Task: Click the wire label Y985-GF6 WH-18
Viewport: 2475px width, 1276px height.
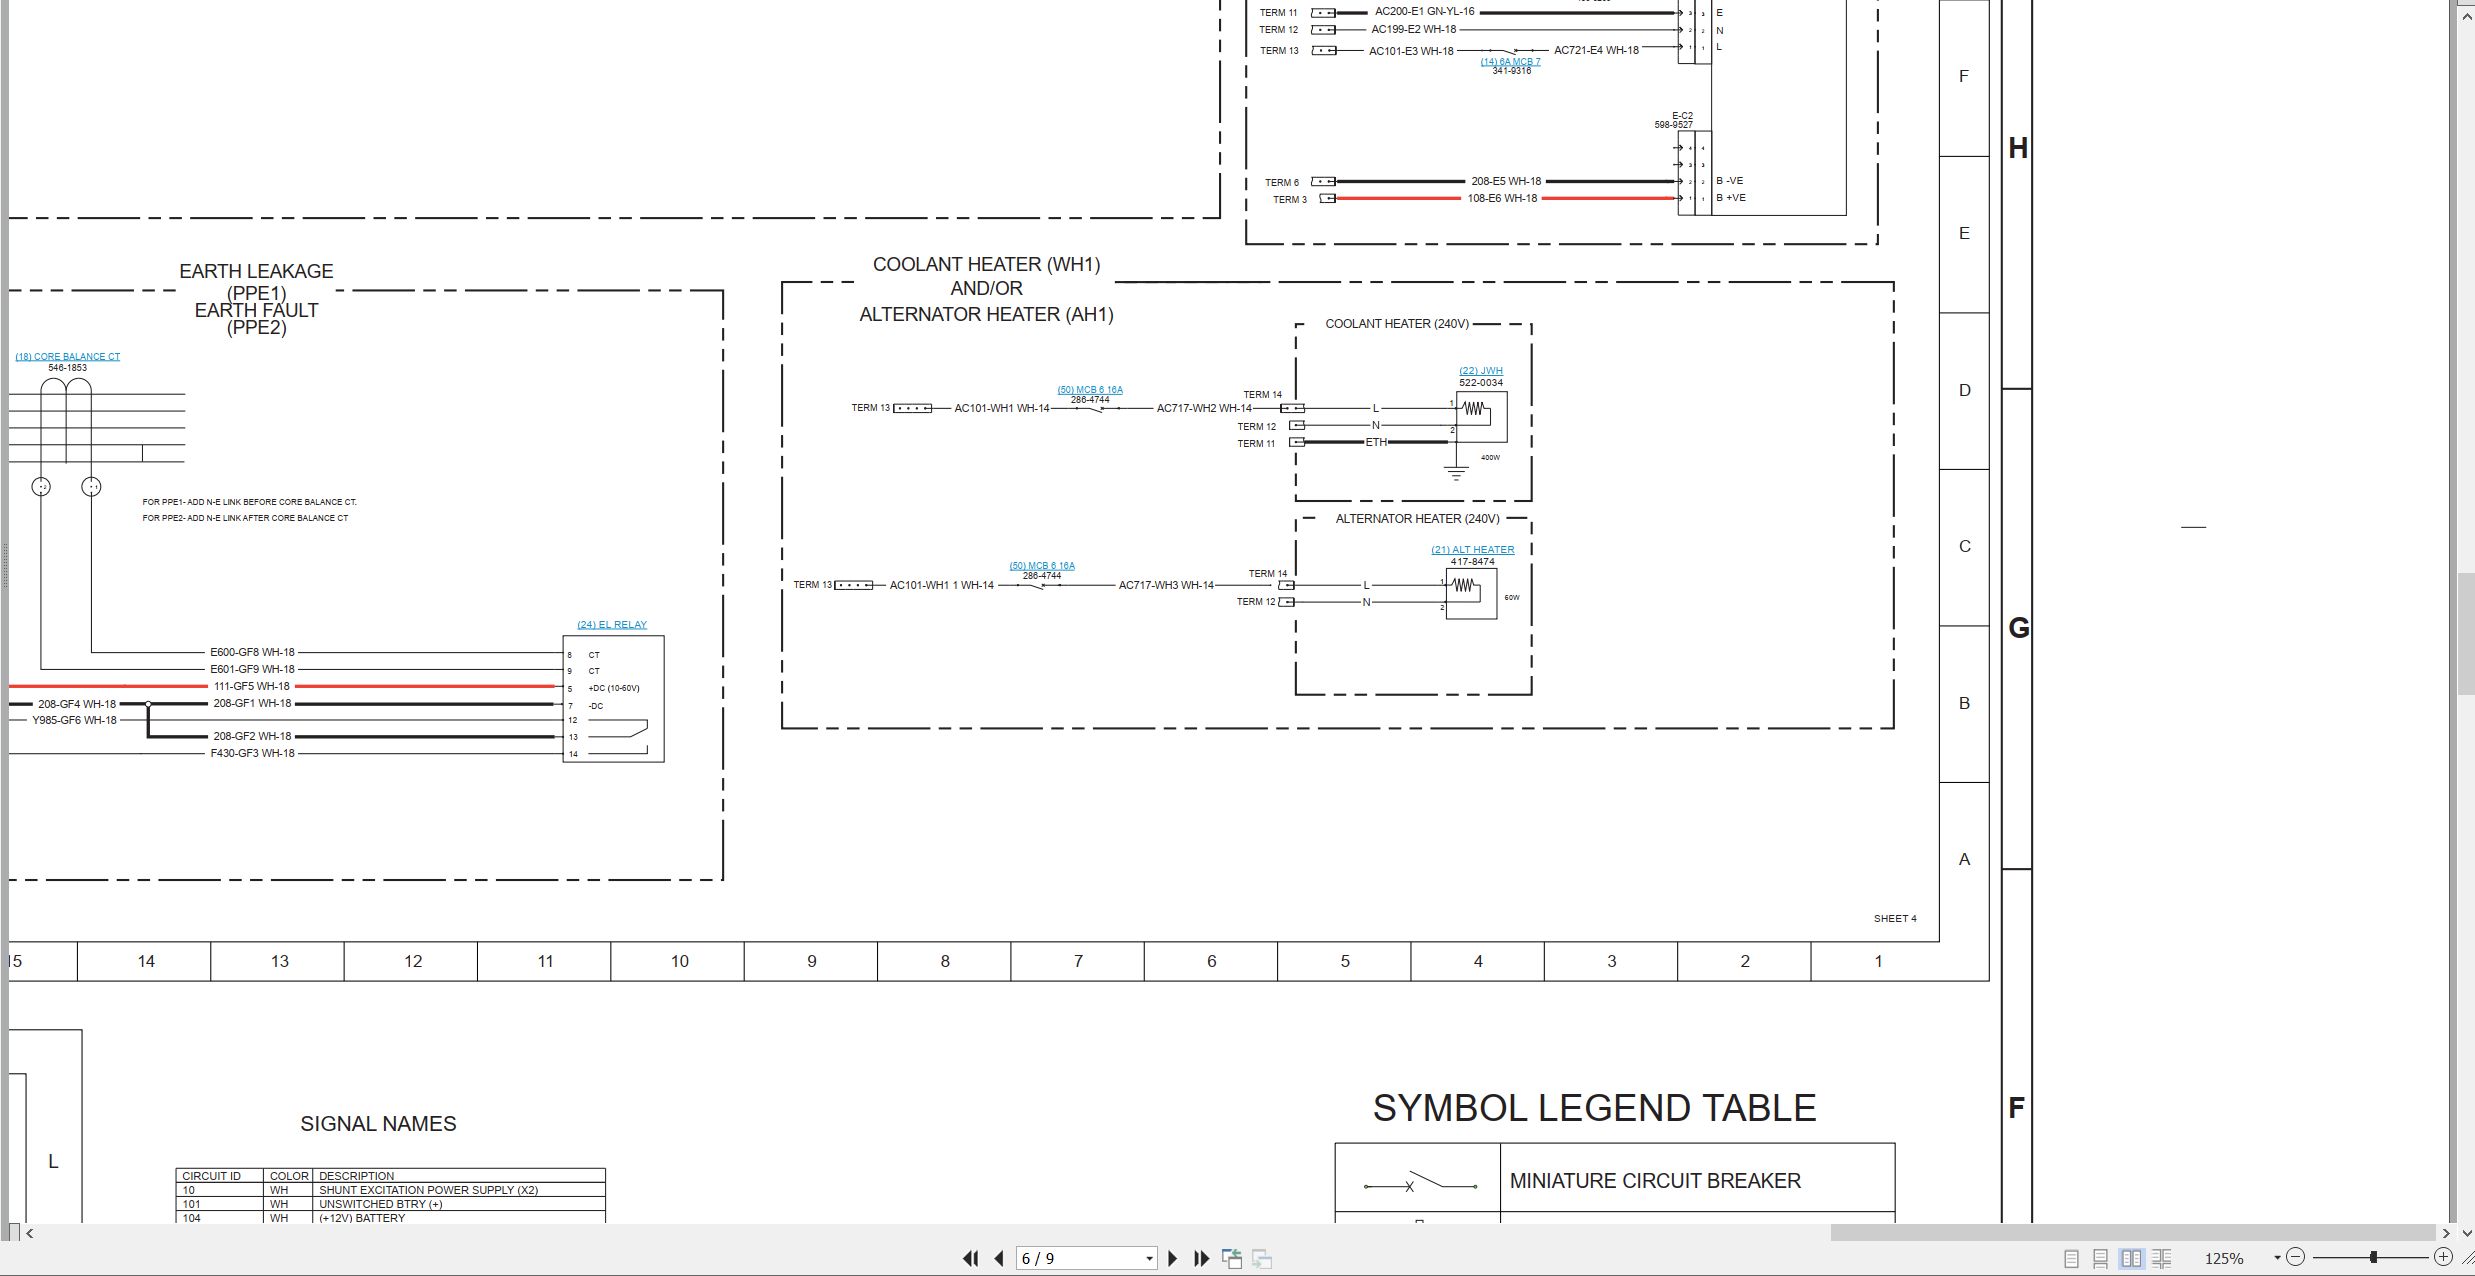Action: click(x=74, y=720)
